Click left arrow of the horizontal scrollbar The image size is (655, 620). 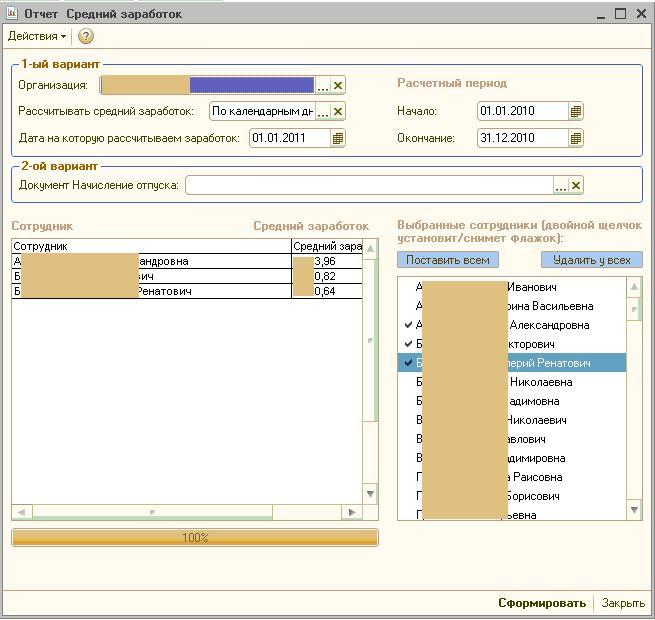point(22,512)
